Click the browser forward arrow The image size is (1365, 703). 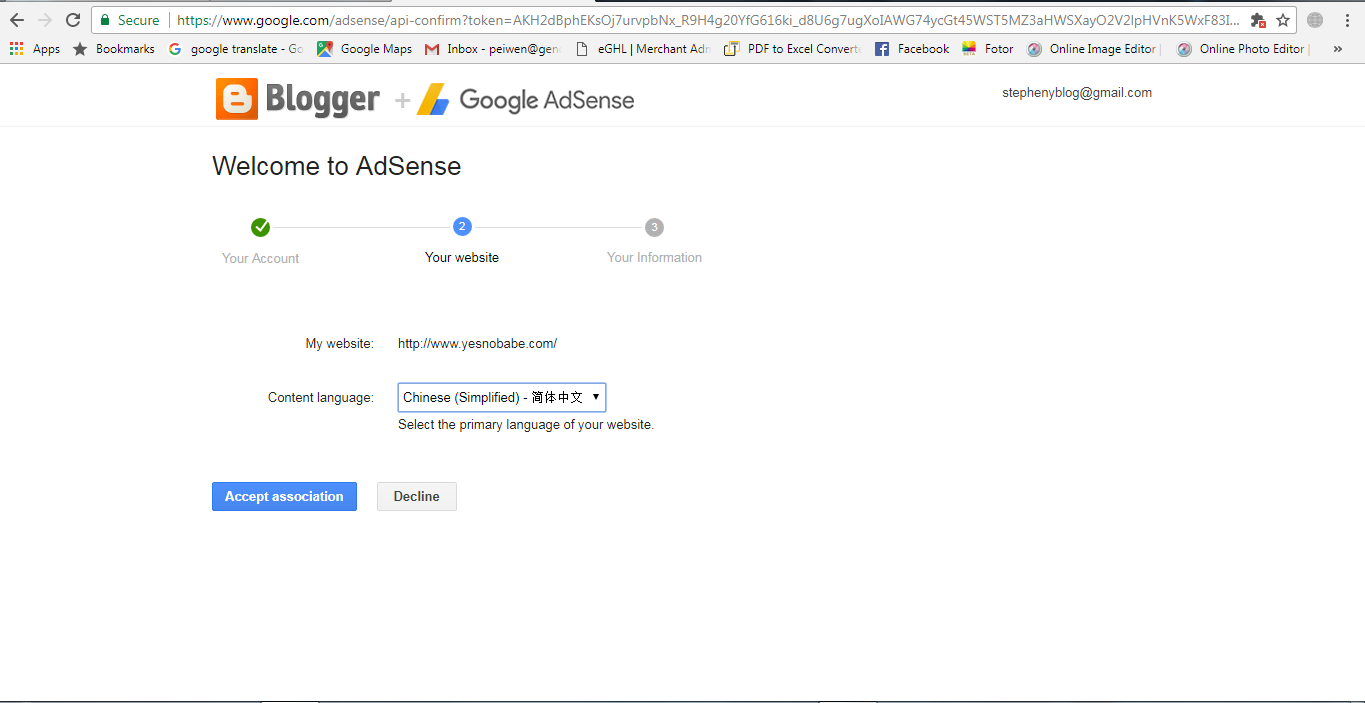click(x=44, y=20)
